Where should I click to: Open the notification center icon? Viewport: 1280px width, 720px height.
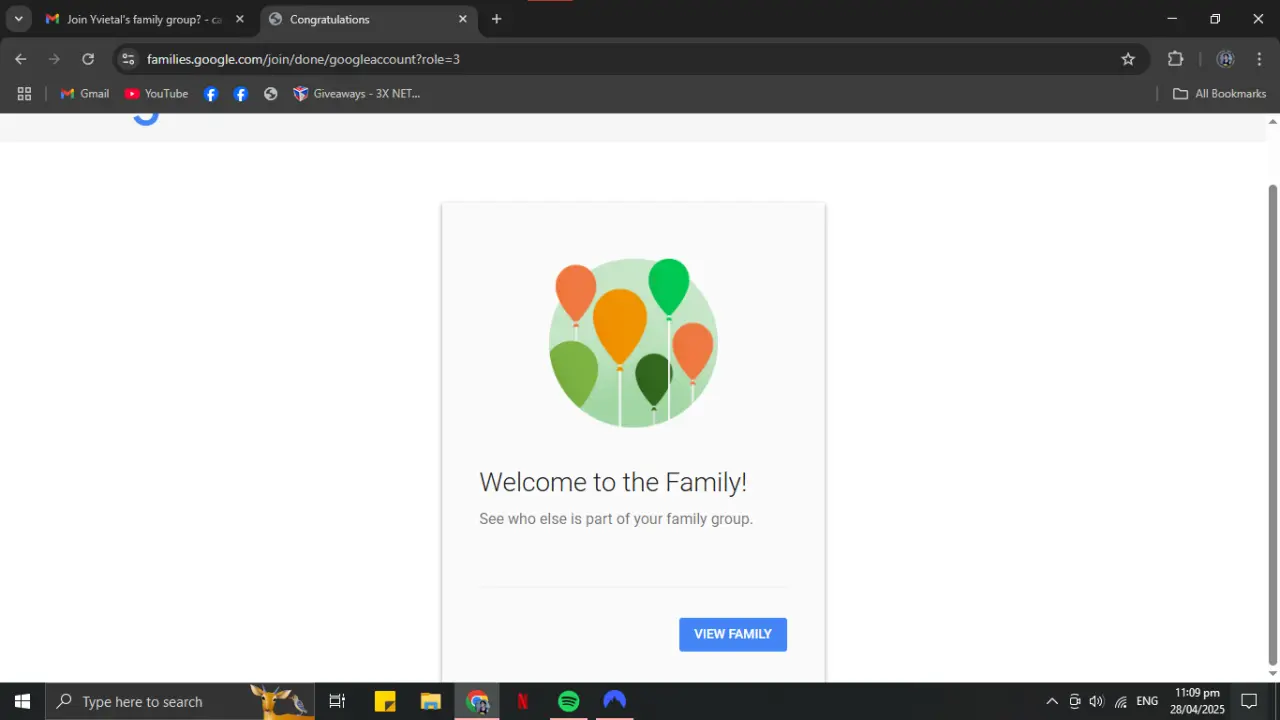[1249, 701]
